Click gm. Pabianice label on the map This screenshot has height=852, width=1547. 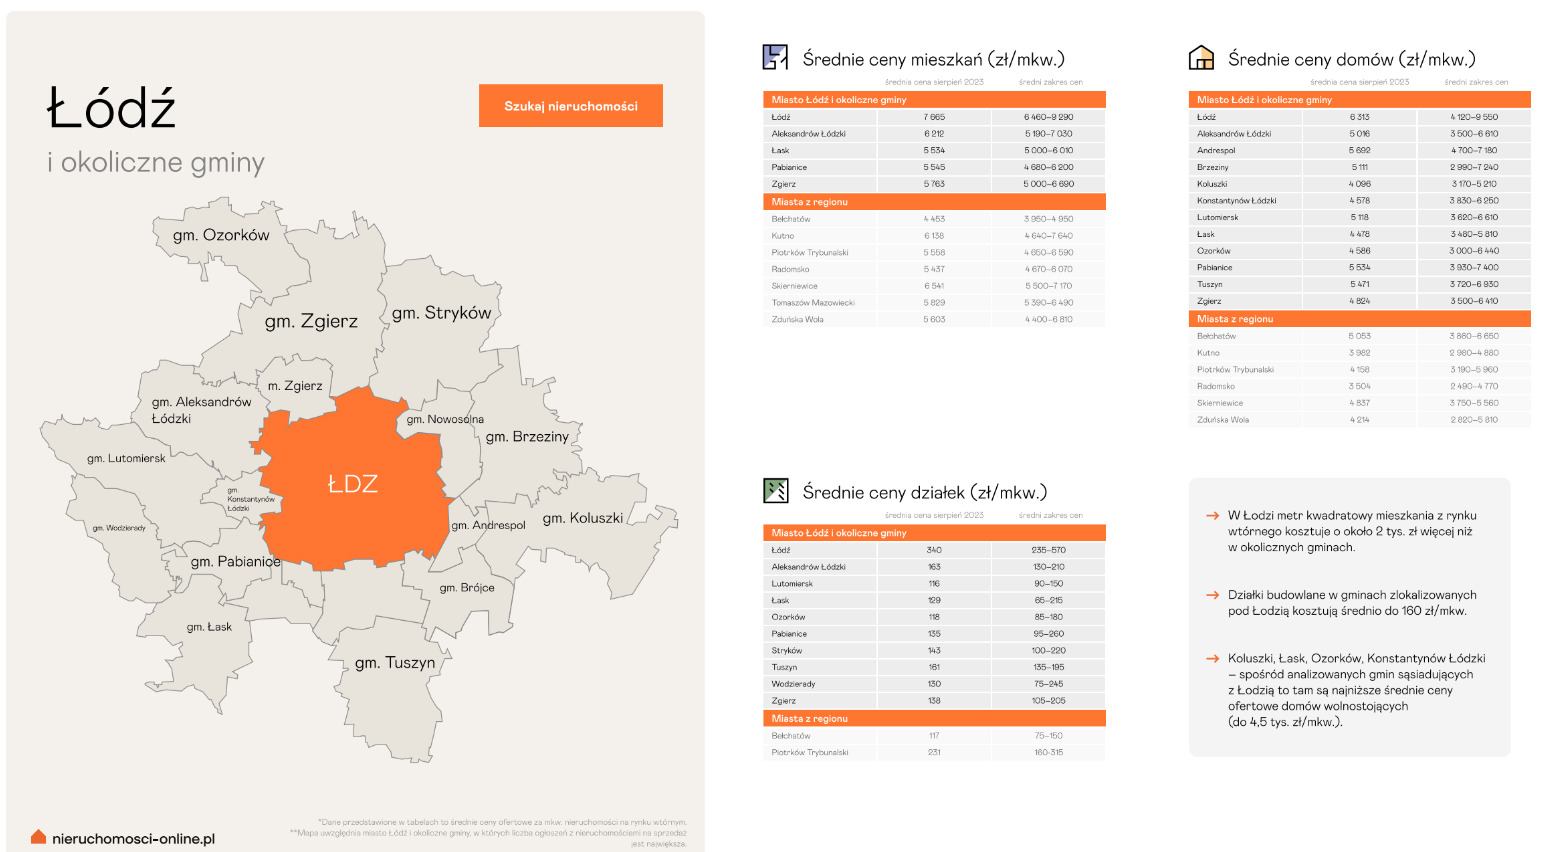pyautogui.click(x=235, y=562)
